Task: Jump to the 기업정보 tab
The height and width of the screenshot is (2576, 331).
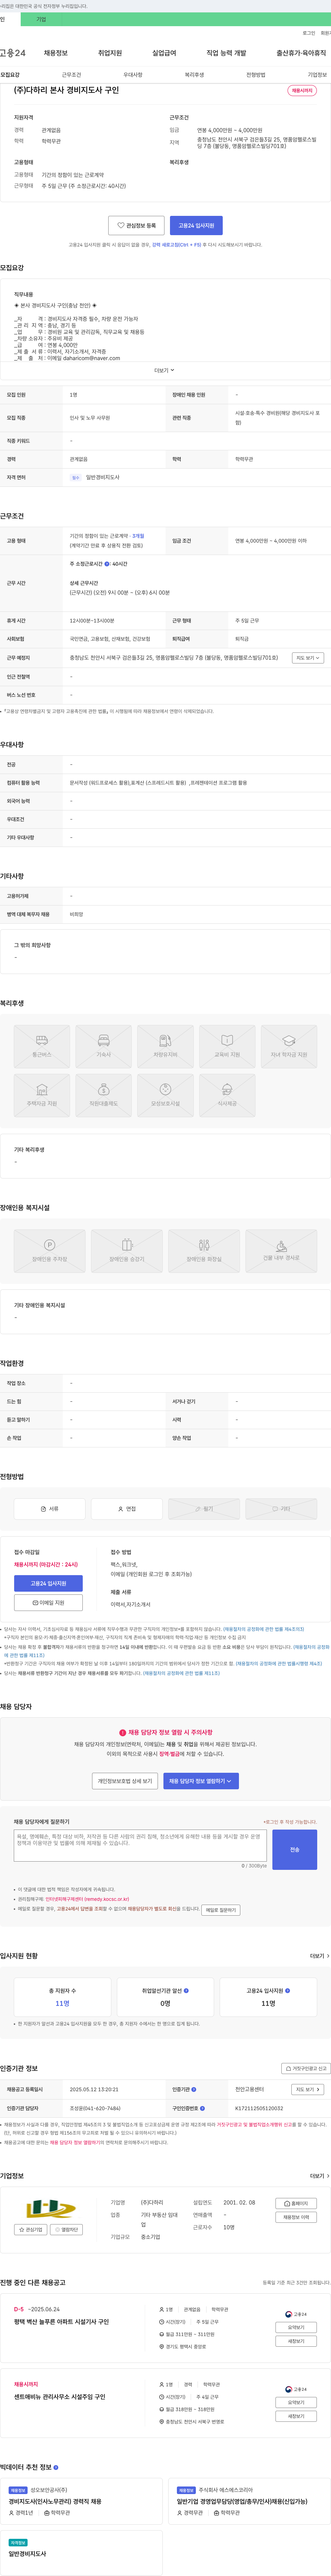Action: 317,75
